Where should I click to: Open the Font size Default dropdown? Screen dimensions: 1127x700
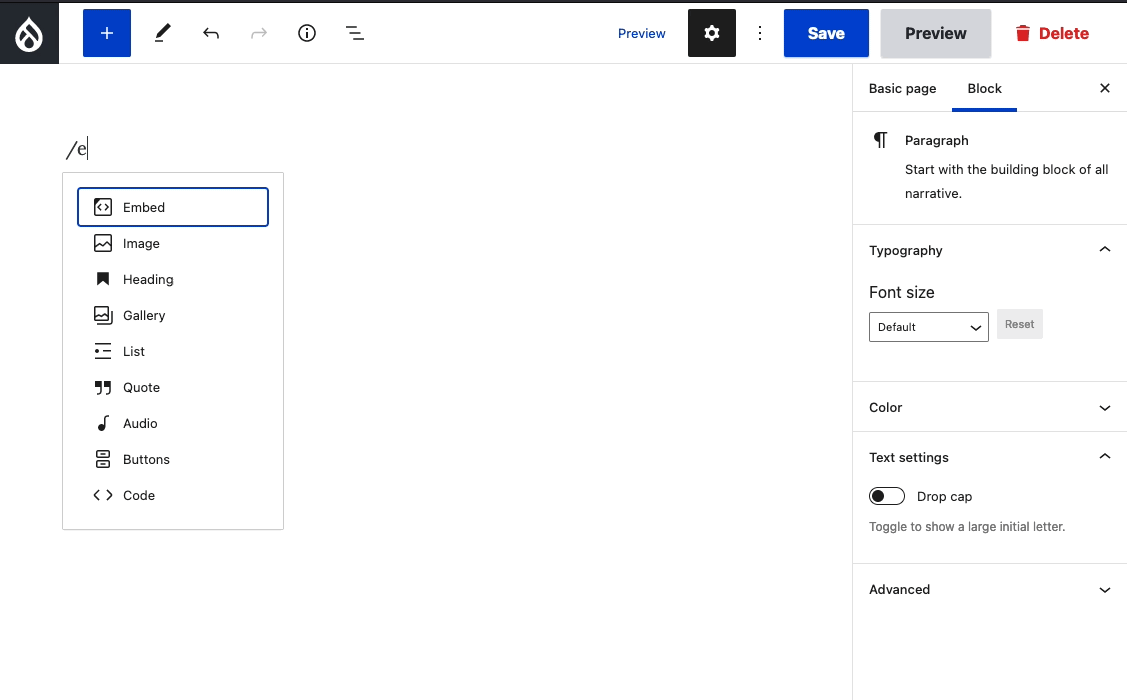point(928,327)
